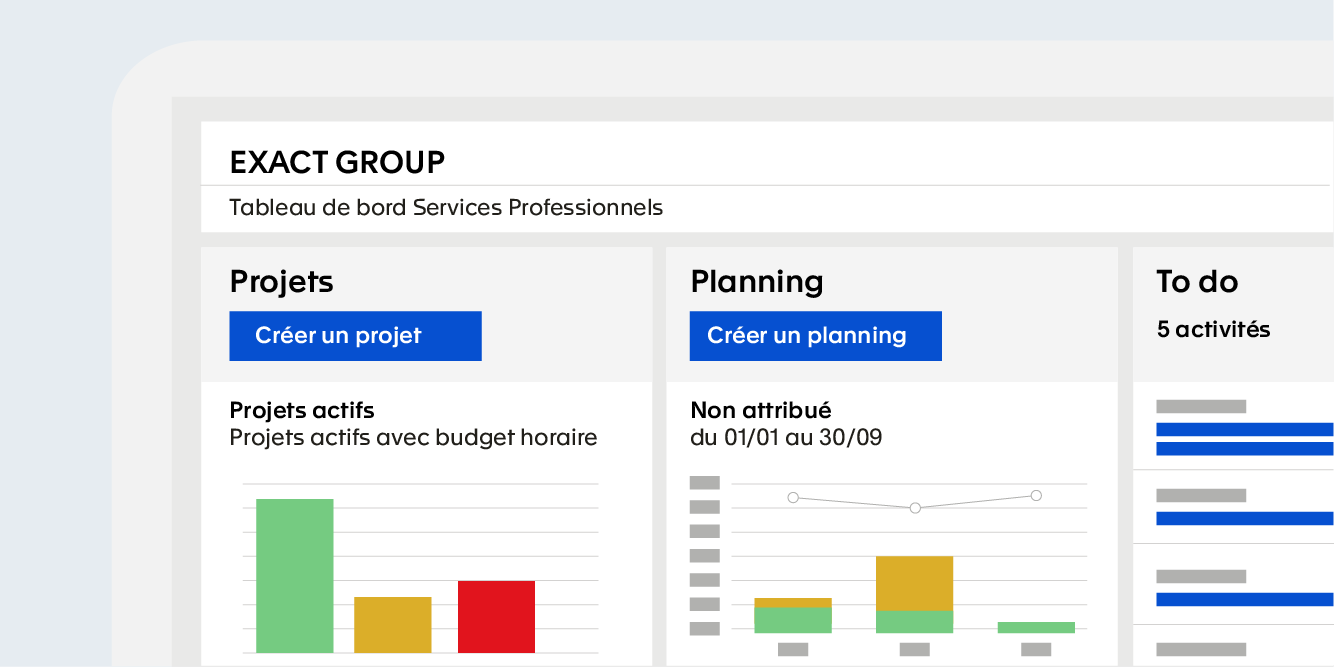Screen dimensions: 1334x667
Task: Click the tallest stacked bar in Planning chart
Action: [x=914, y=595]
